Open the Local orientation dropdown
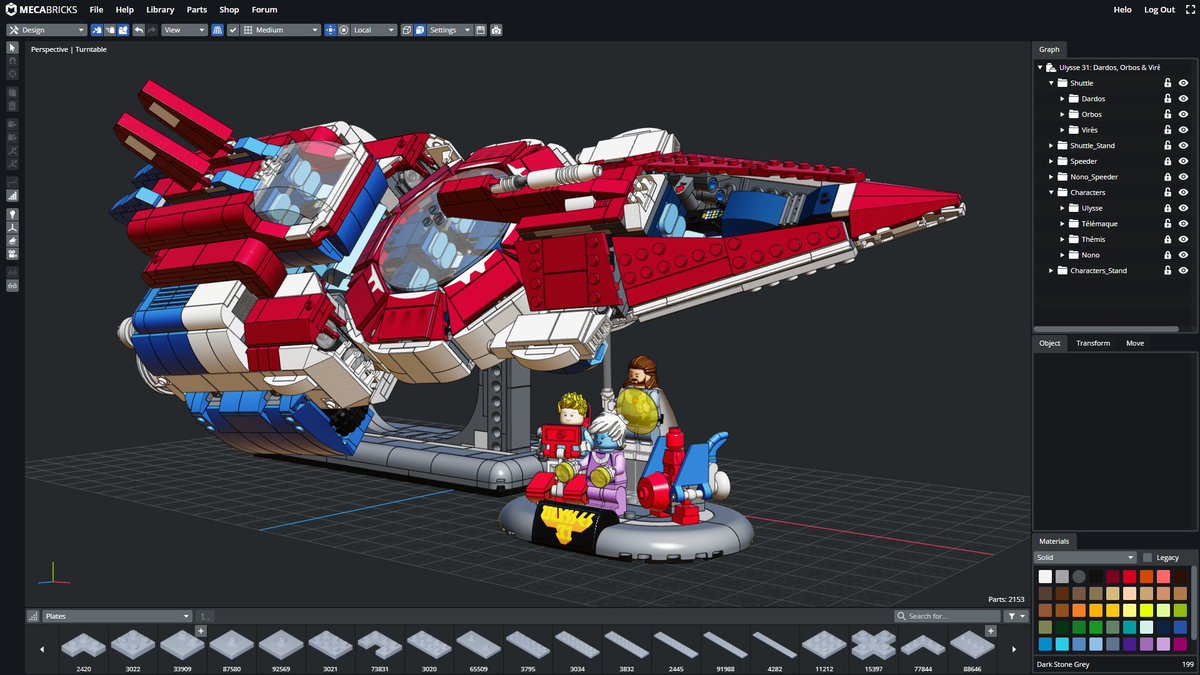Image resolution: width=1200 pixels, height=675 pixels. 374,30
